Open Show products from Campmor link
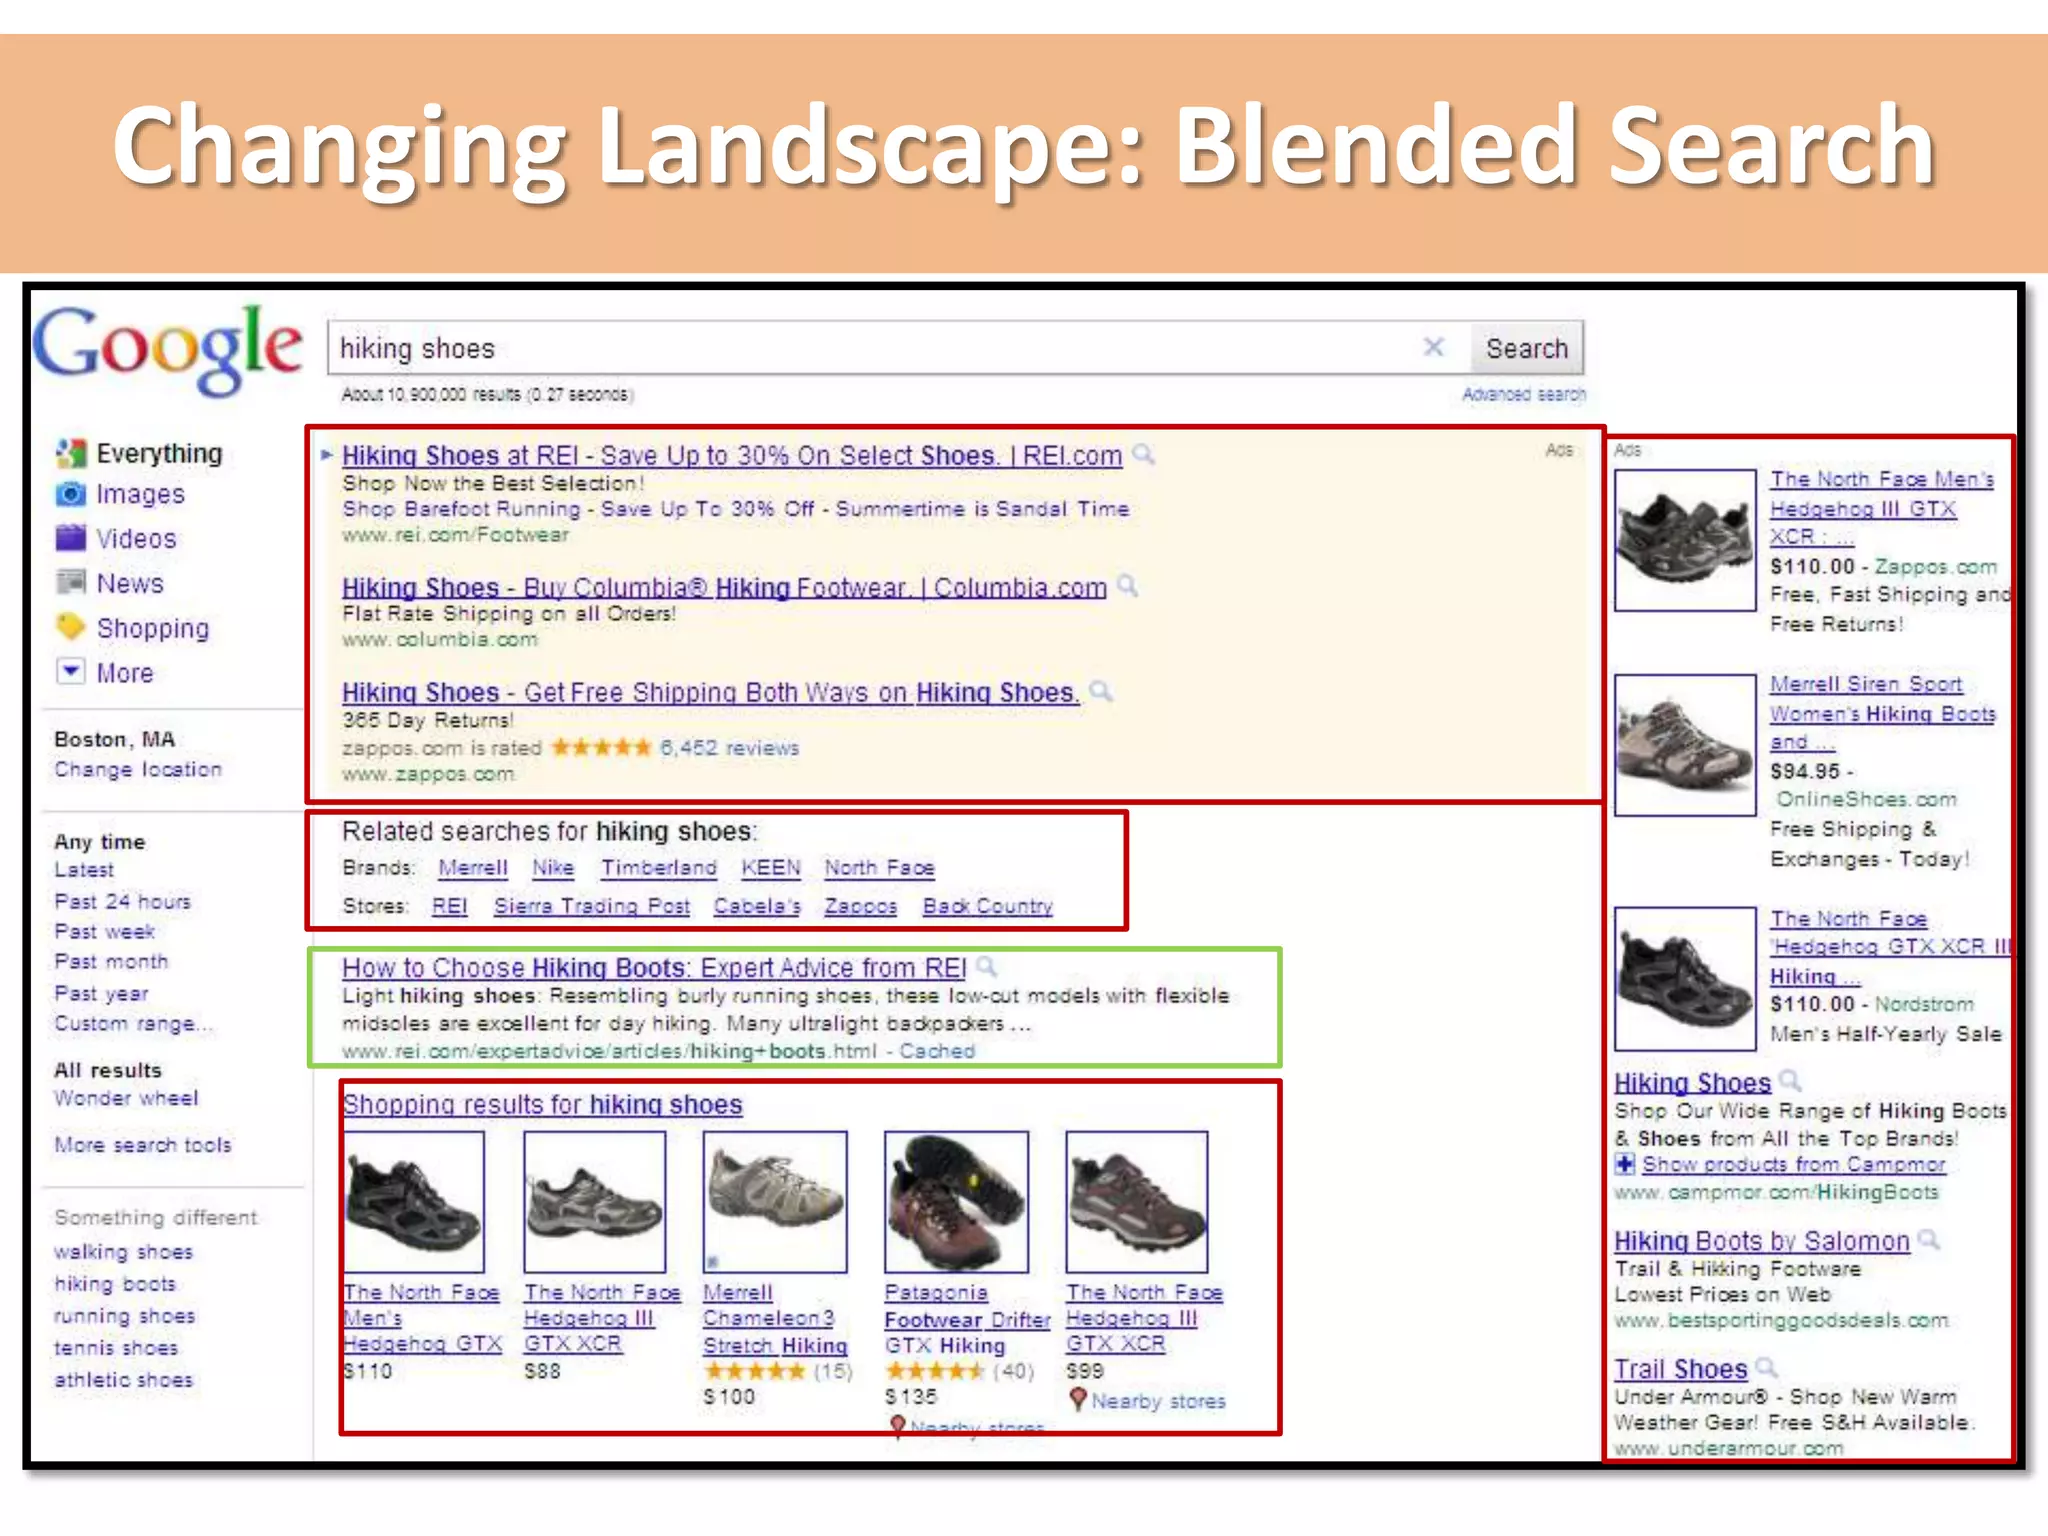The height and width of the screenshot is (1536, 2048). 1794,1165
